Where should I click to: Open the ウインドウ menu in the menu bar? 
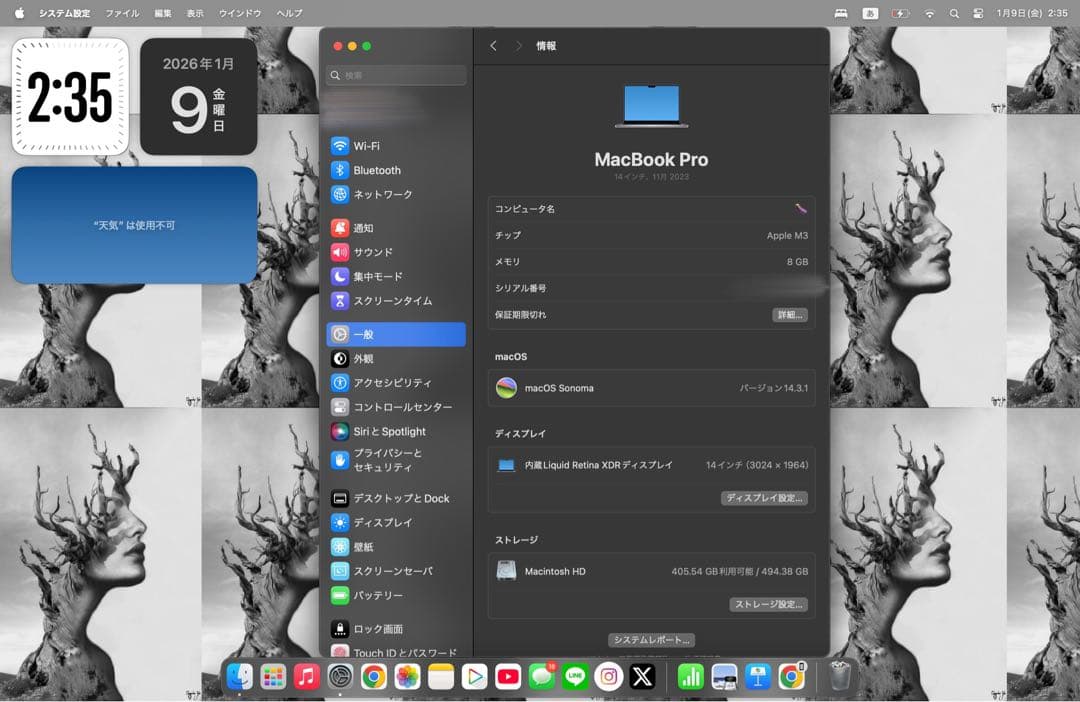point(239,13)
